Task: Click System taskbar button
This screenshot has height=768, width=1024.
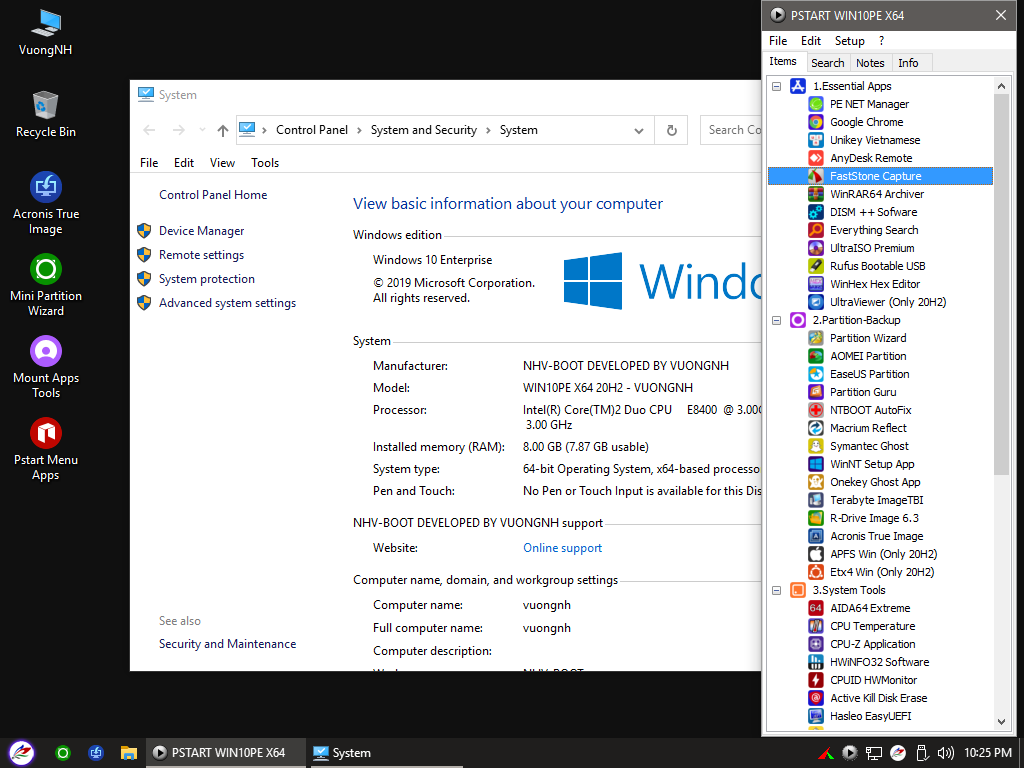Action: 385,753
